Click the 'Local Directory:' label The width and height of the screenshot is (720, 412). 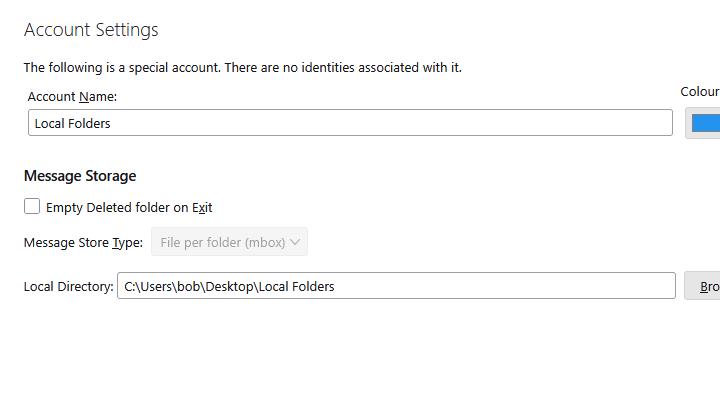[x=68, y=287]
